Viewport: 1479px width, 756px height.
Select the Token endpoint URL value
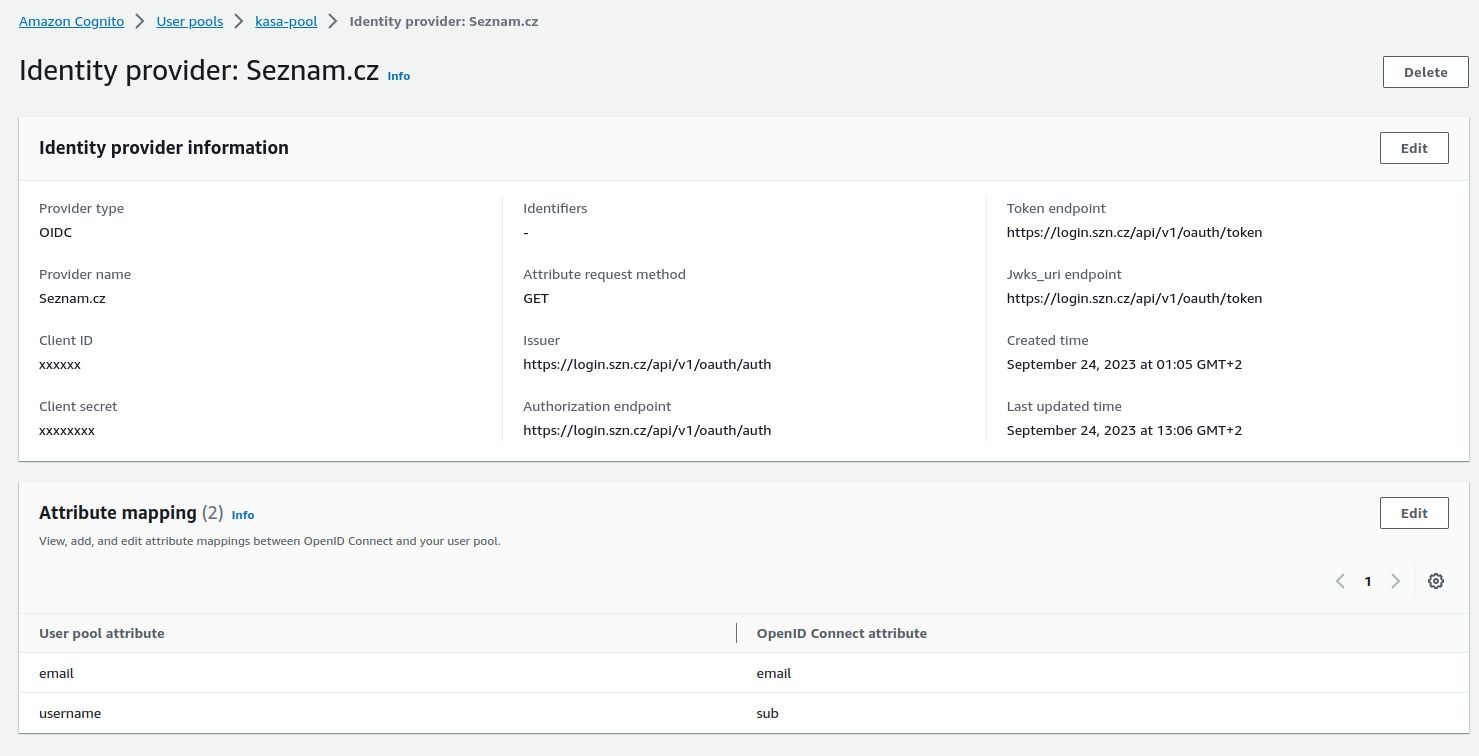[x=1135, y=232]
